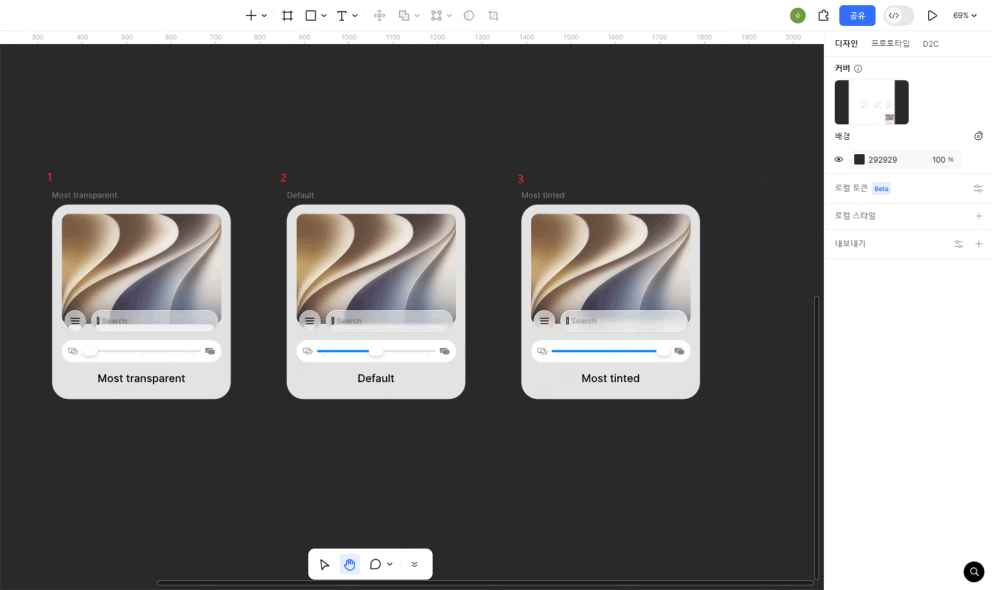Click the crop tool icon in toolbar
993x590 pixels.
click(x=493, y=15)
